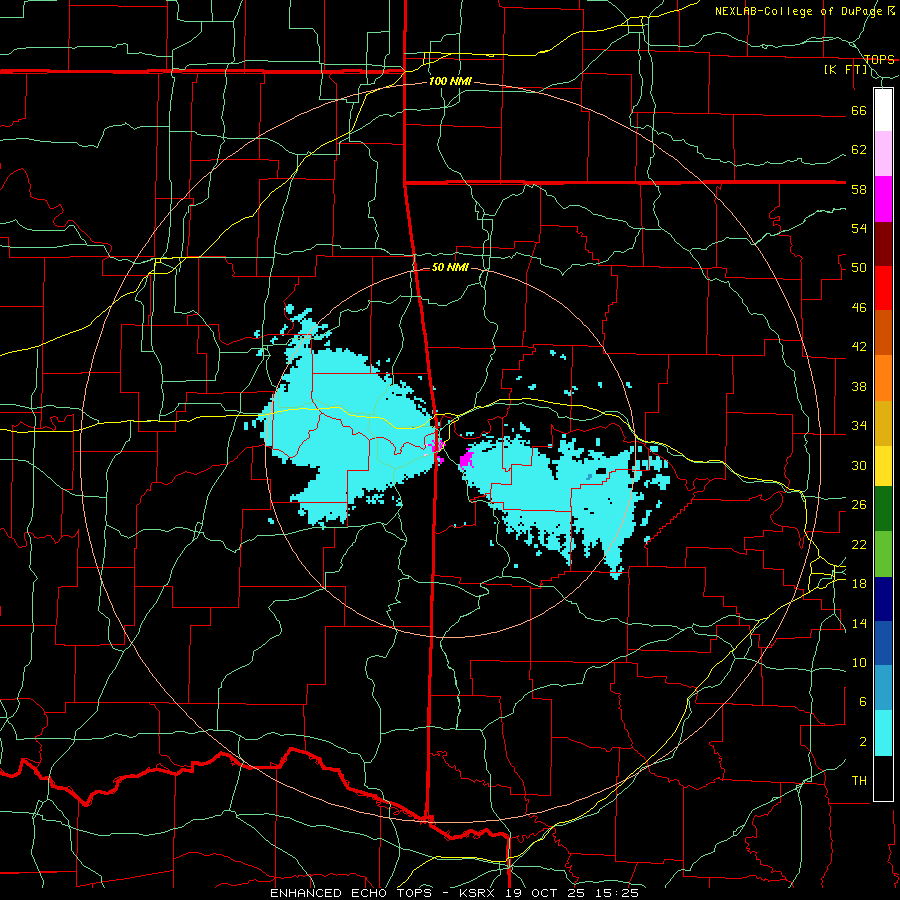Click the cyan legend swatch near 2
900x900 pixels.
point(883,733)
